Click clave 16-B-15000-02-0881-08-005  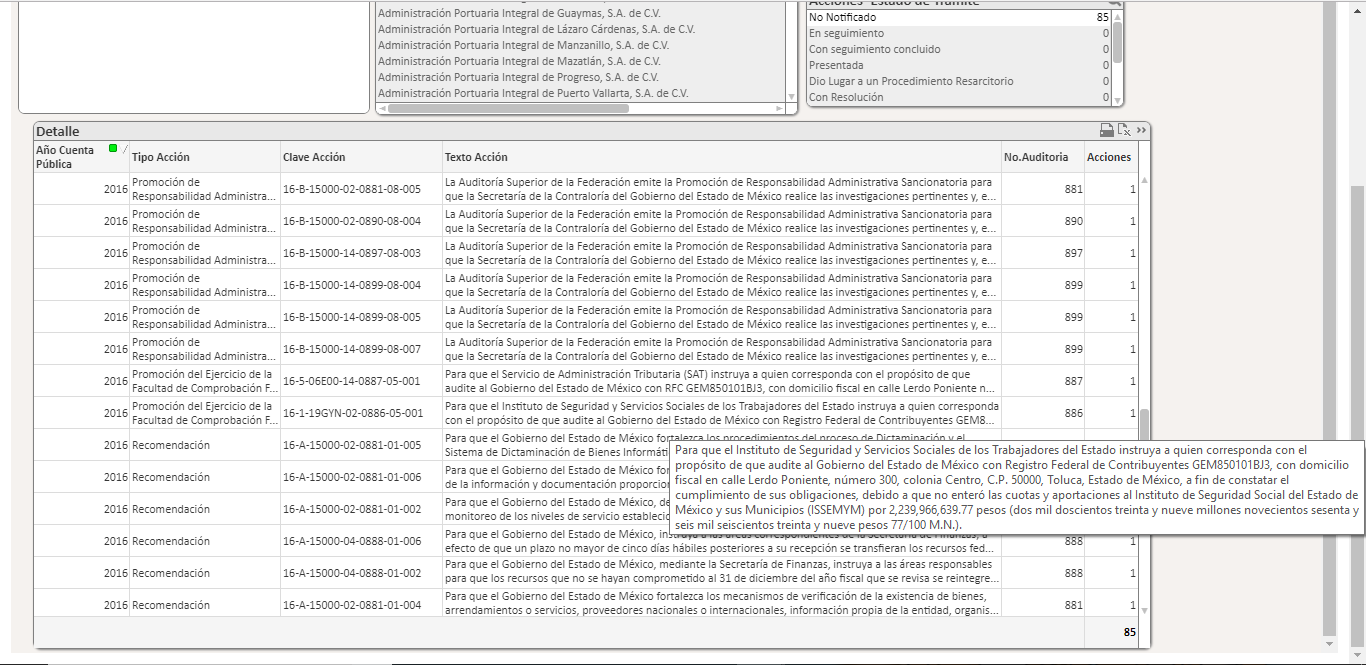click(352, 189)
